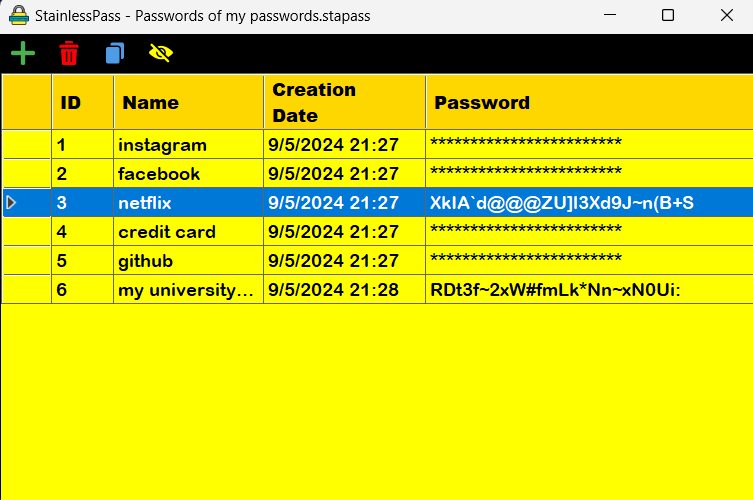Viewport: 753px width, 500px height.
Task: Click ID cell 3 in the netflix row
Action: click(83, 203)
